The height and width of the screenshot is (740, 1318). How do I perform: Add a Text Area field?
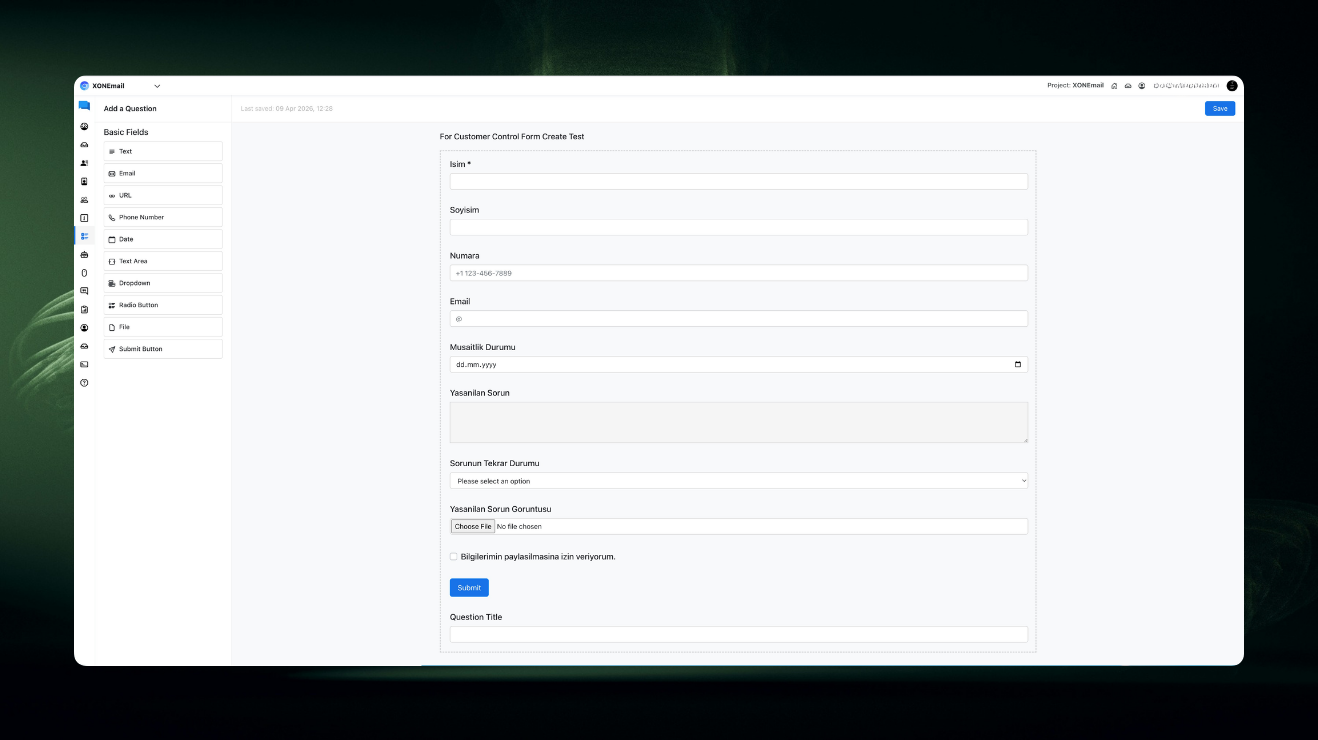coord(163,261)
